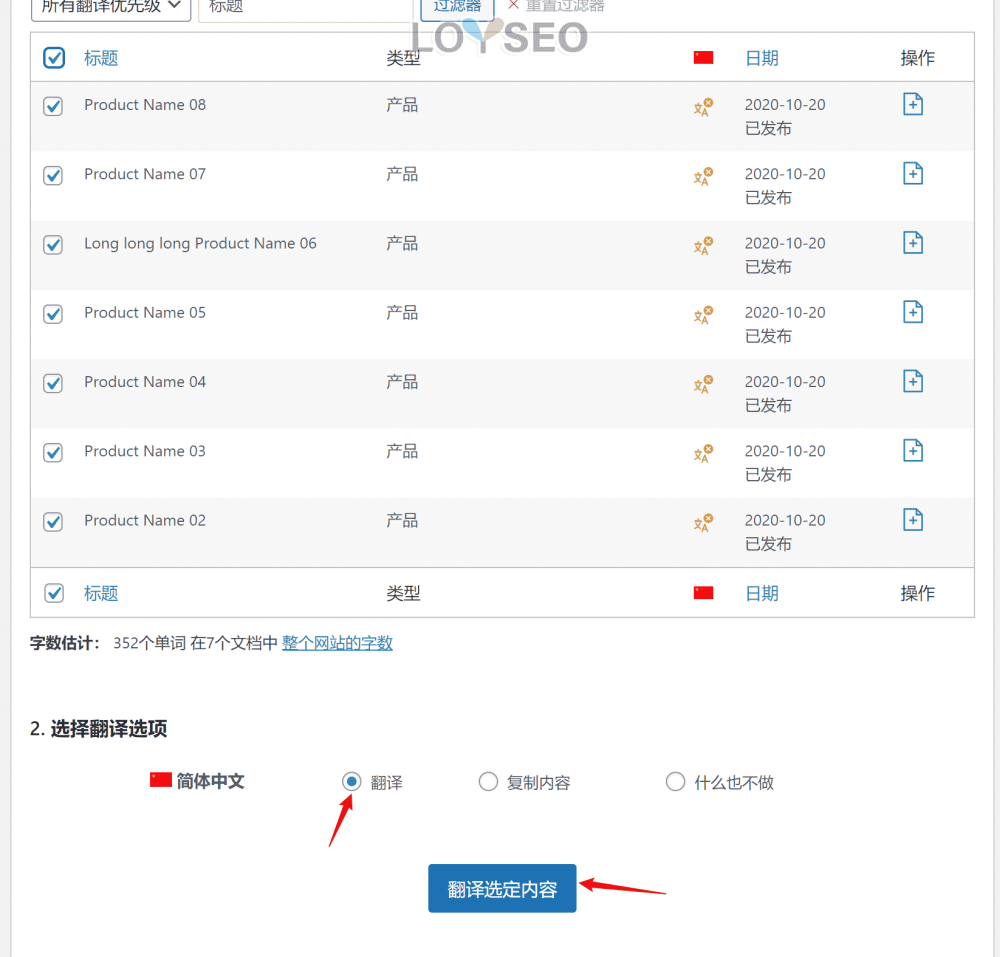The image size is (1000, 957).
Task: Focus the 标题 search input field
Action: 305,9
